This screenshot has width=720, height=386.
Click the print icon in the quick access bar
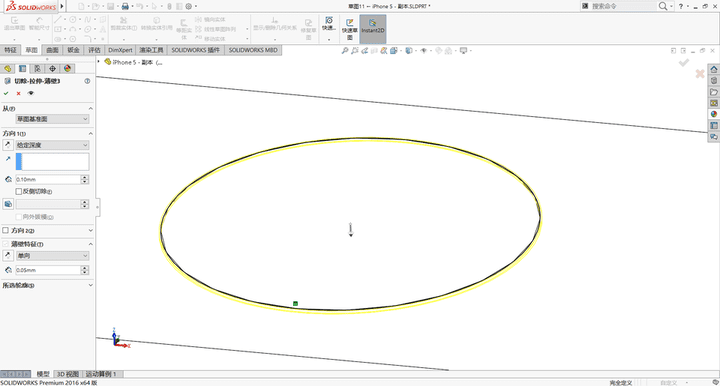pyautogui.click(x=124, y=6)
